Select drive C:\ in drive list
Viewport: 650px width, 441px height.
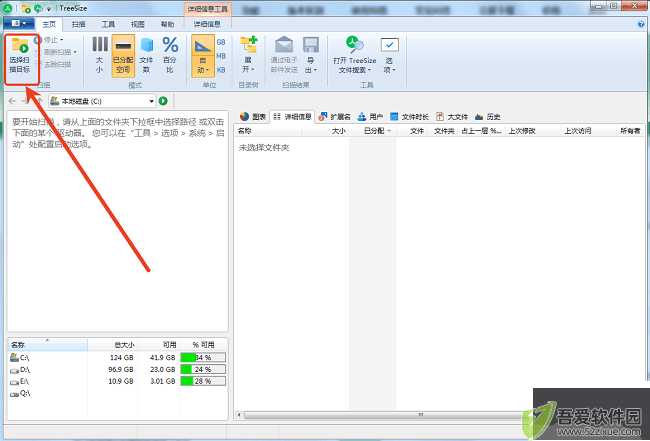(20, 357)
